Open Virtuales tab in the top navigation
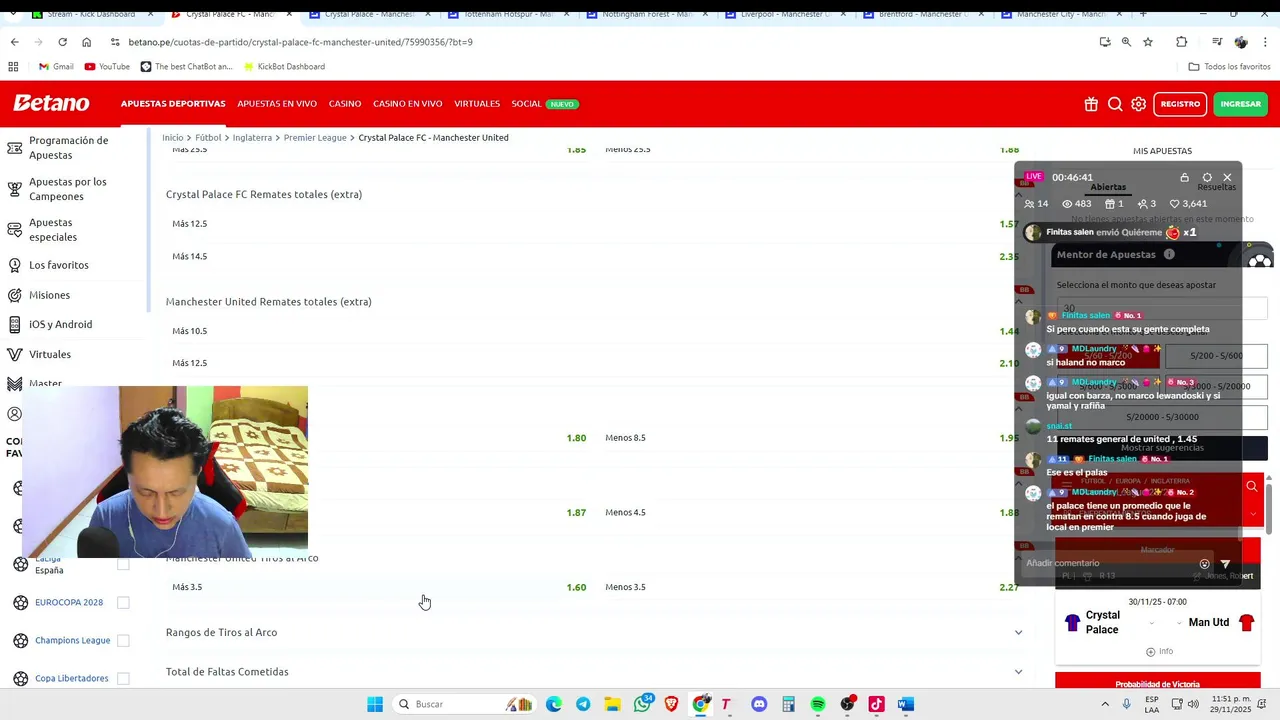The height and width of the screenshot is (720, 1280). pos(477,104)
